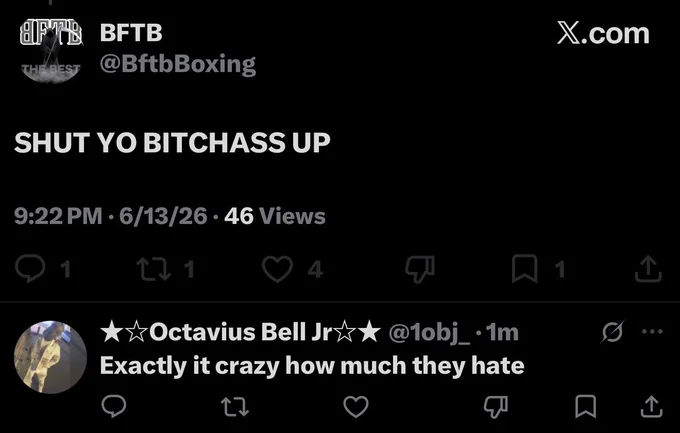The image size is (680, 433).
Task: Open the ★☆Octavius Bell Jr☆★ display name
Action: (240, 332)
